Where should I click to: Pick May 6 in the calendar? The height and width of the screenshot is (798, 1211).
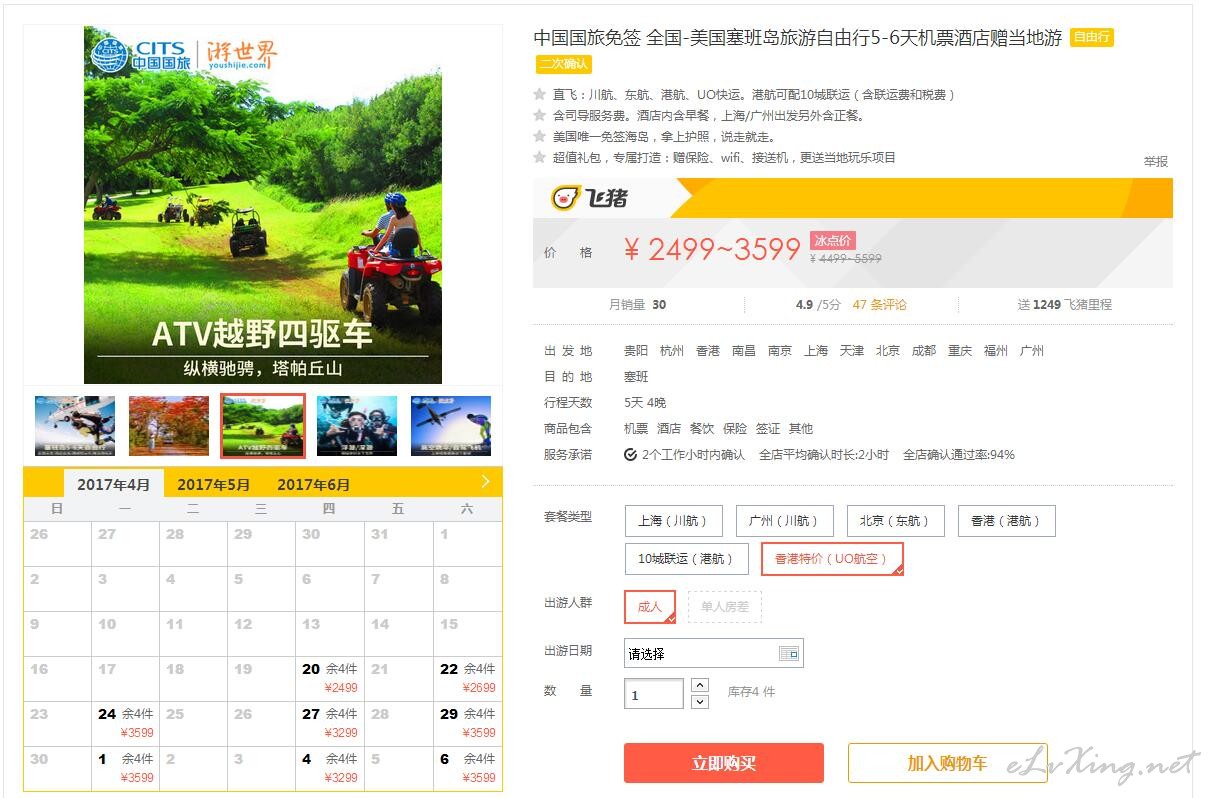click(x=468, y=768)
